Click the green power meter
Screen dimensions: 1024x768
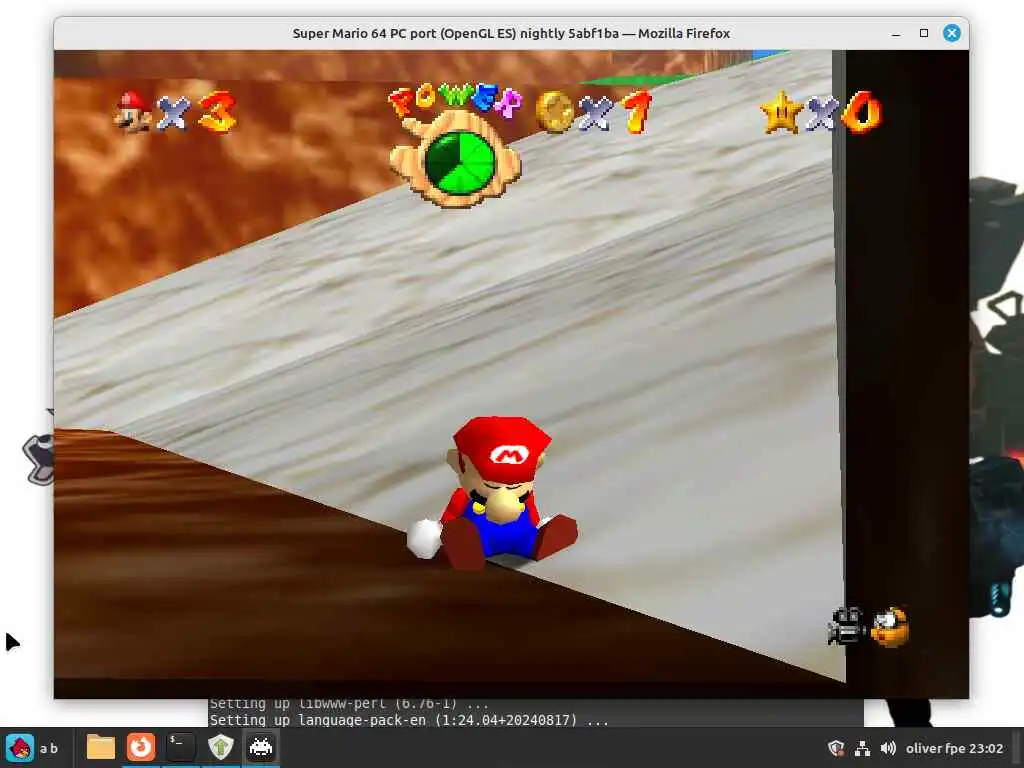(x=459, y=163)
